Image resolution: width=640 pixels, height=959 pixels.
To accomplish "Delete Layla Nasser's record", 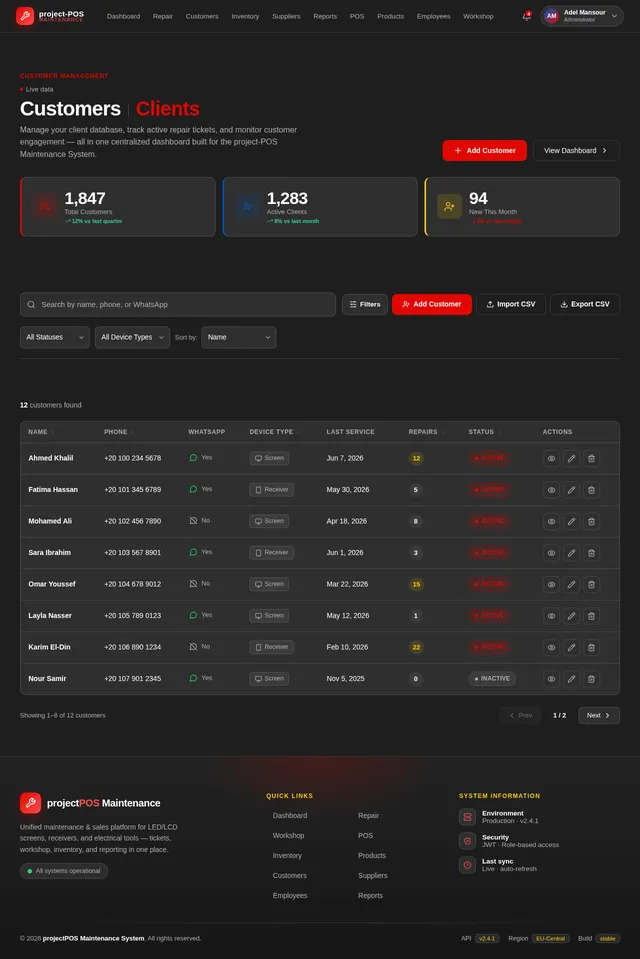I will [591, 616].
